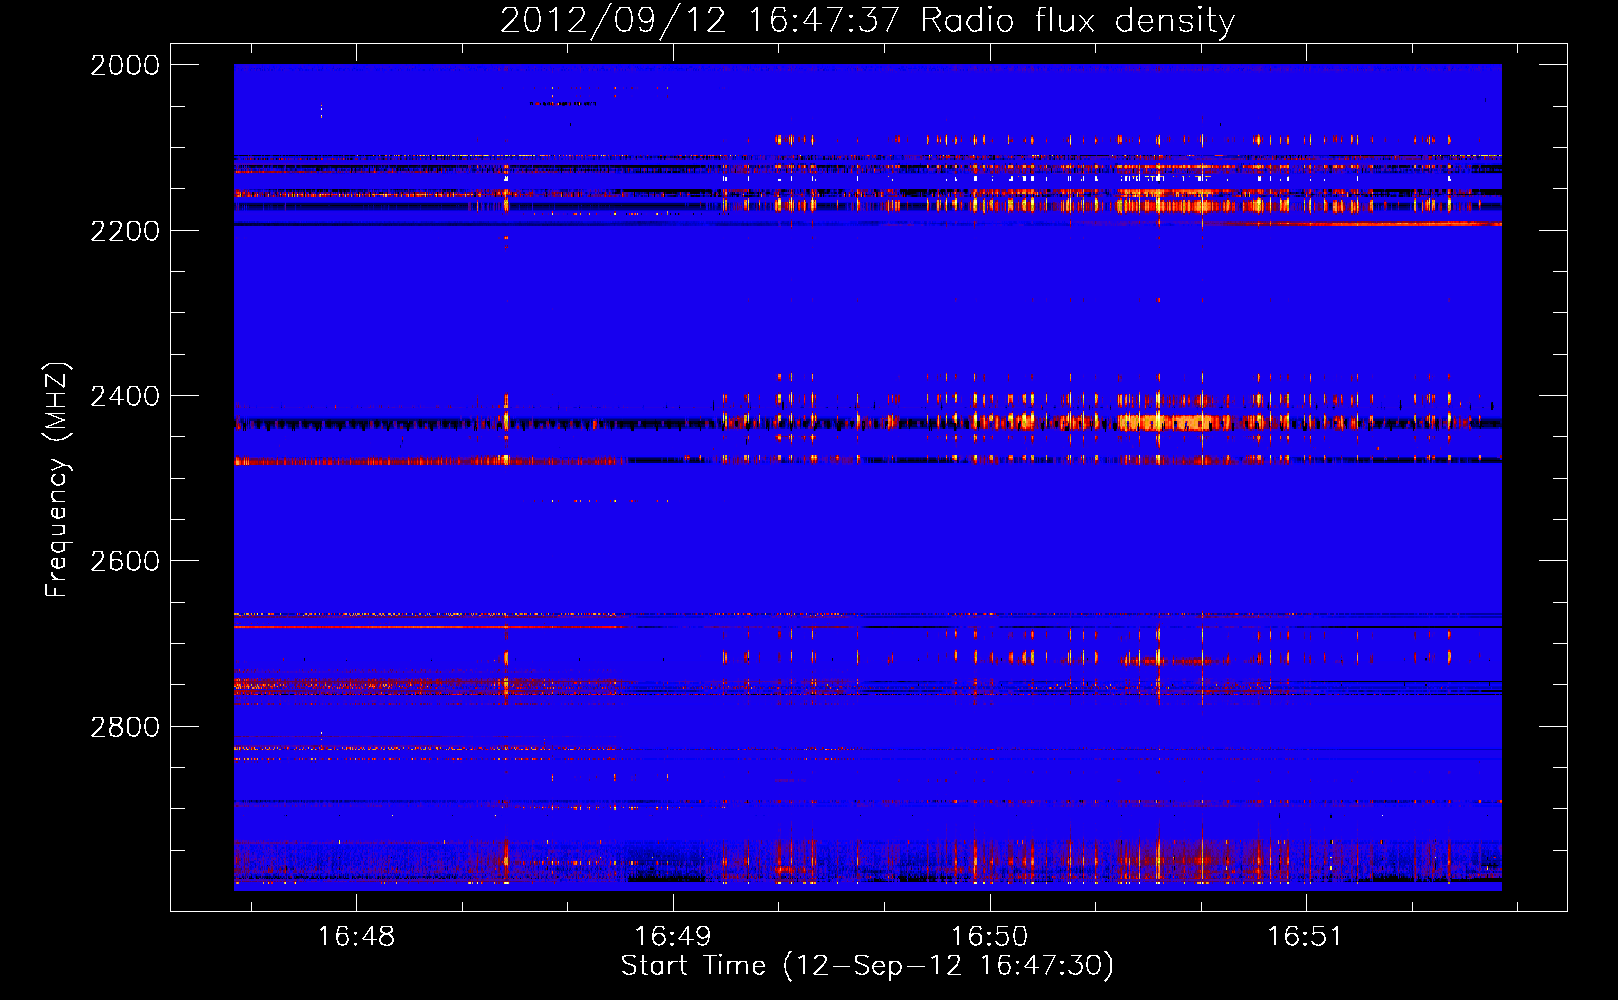Image resolution: width=1618 pixels, height=1000 pixels.
Task: Click the 16:51 time tick label
Action: (x=1305, y=936)
